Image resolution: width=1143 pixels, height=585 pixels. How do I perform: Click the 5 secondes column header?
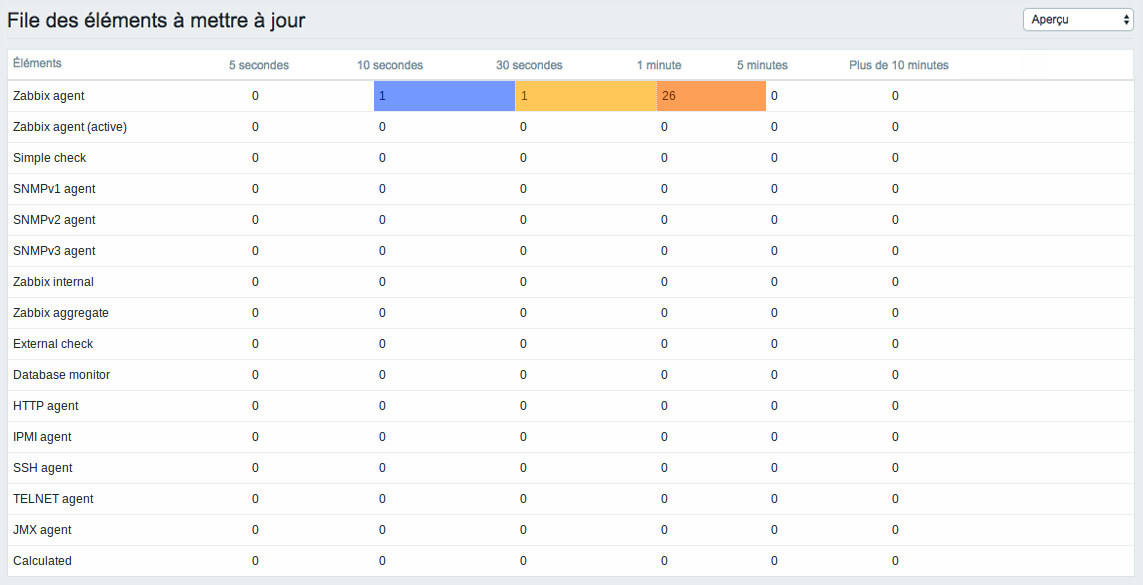pos(259,65)
